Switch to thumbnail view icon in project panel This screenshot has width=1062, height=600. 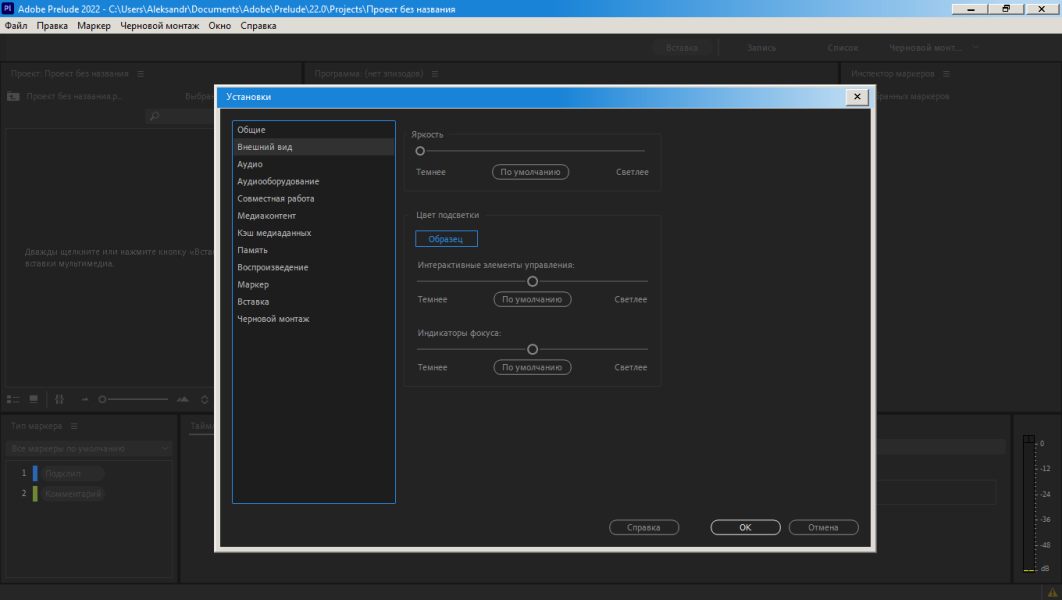click(x=33, y=400)
